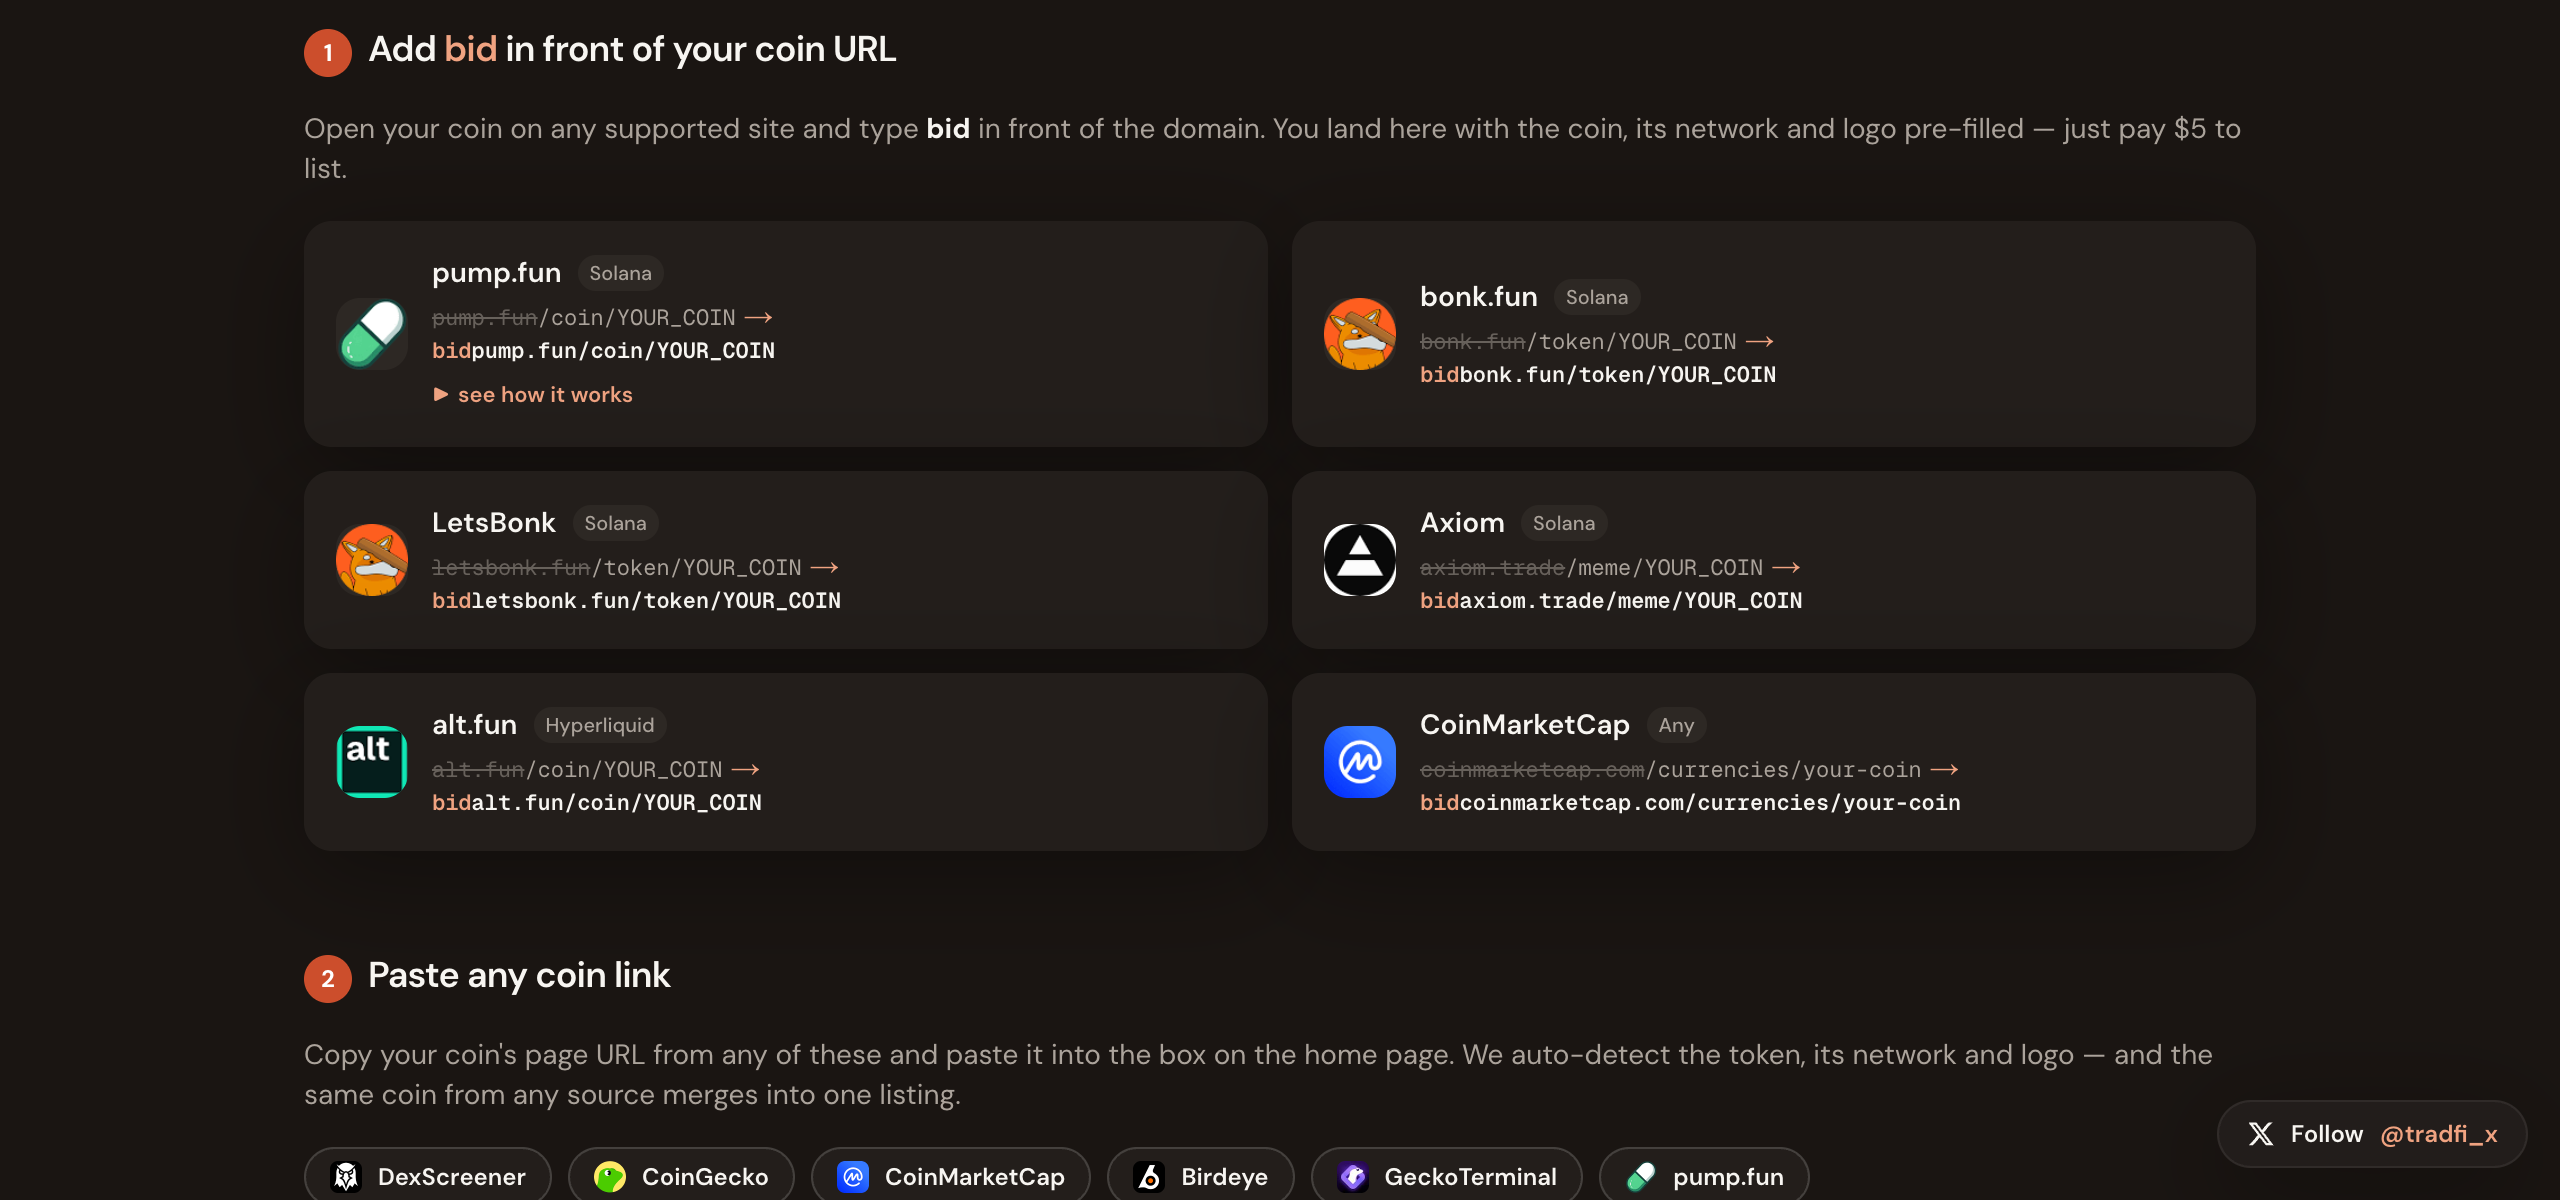Select the pump.fun source chip

[x=1705, y=1176]
